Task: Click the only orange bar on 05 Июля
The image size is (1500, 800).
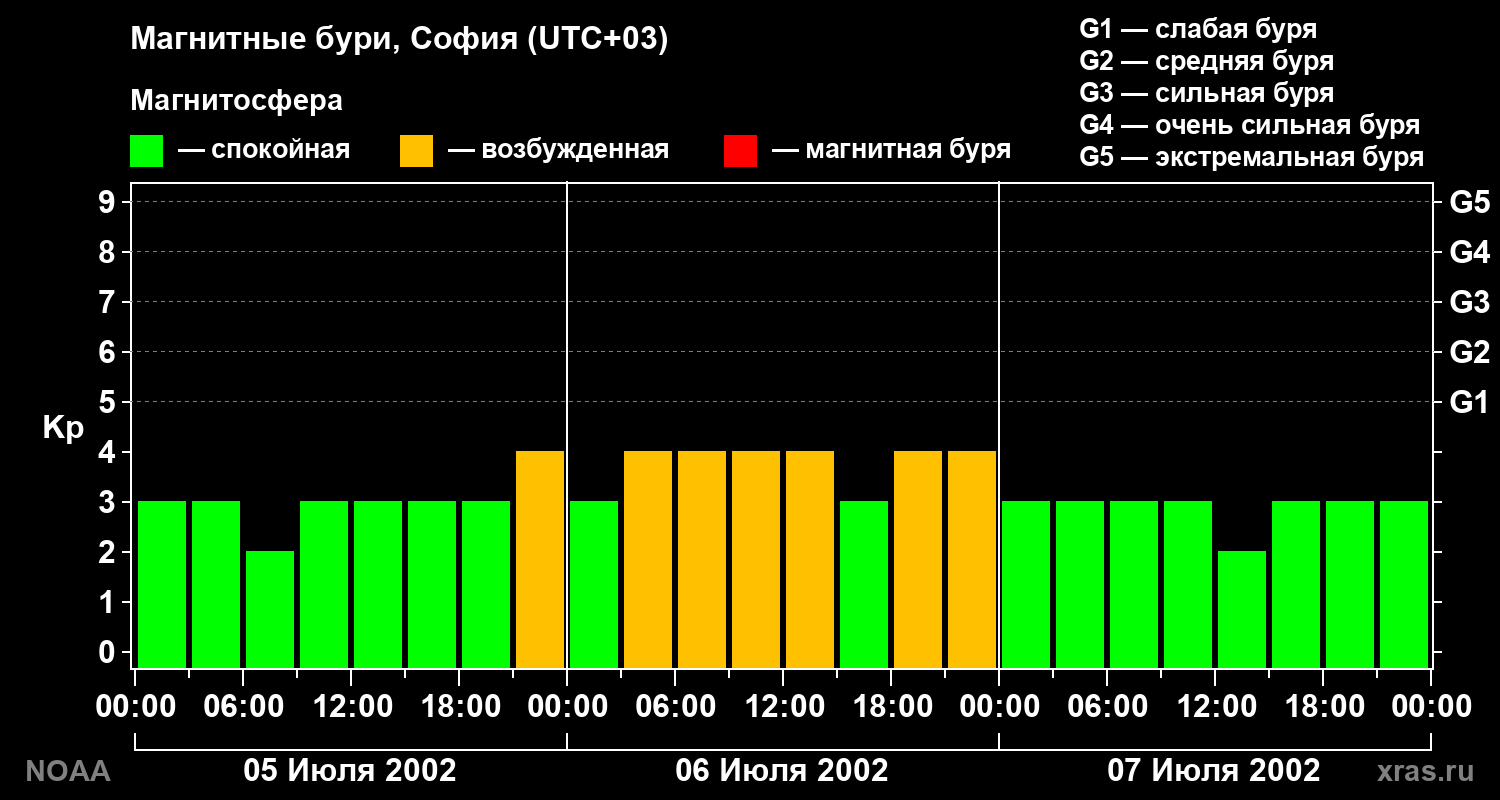Action: click(x=540, y=559)
